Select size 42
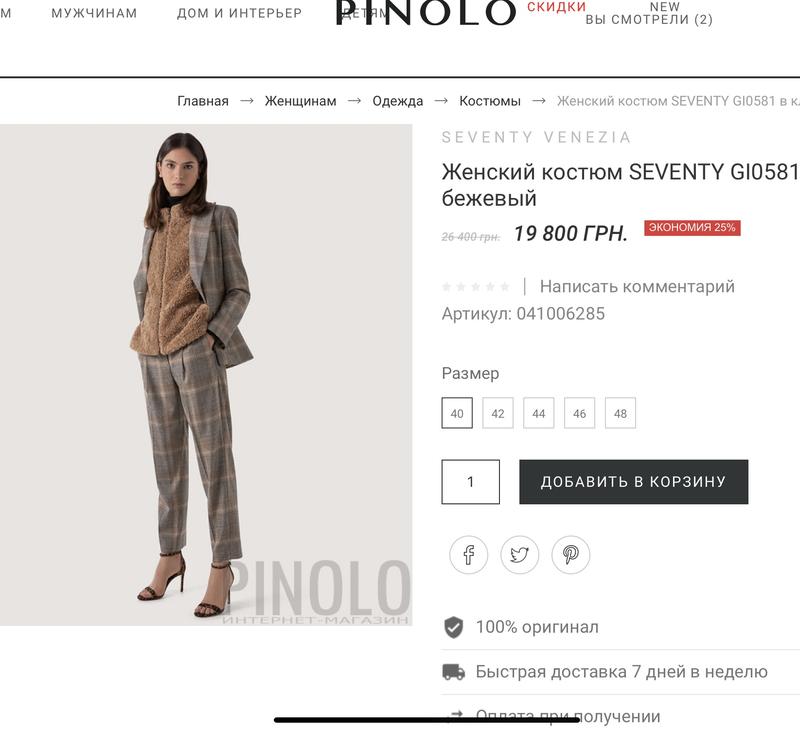 pyautogui.click(x=497, y=413)
